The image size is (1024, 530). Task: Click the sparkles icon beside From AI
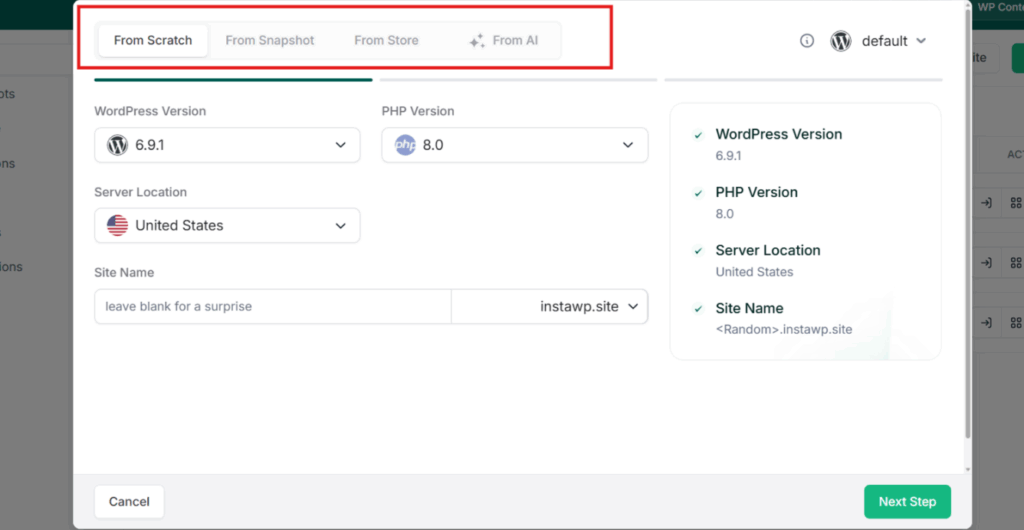click(477, 41)
